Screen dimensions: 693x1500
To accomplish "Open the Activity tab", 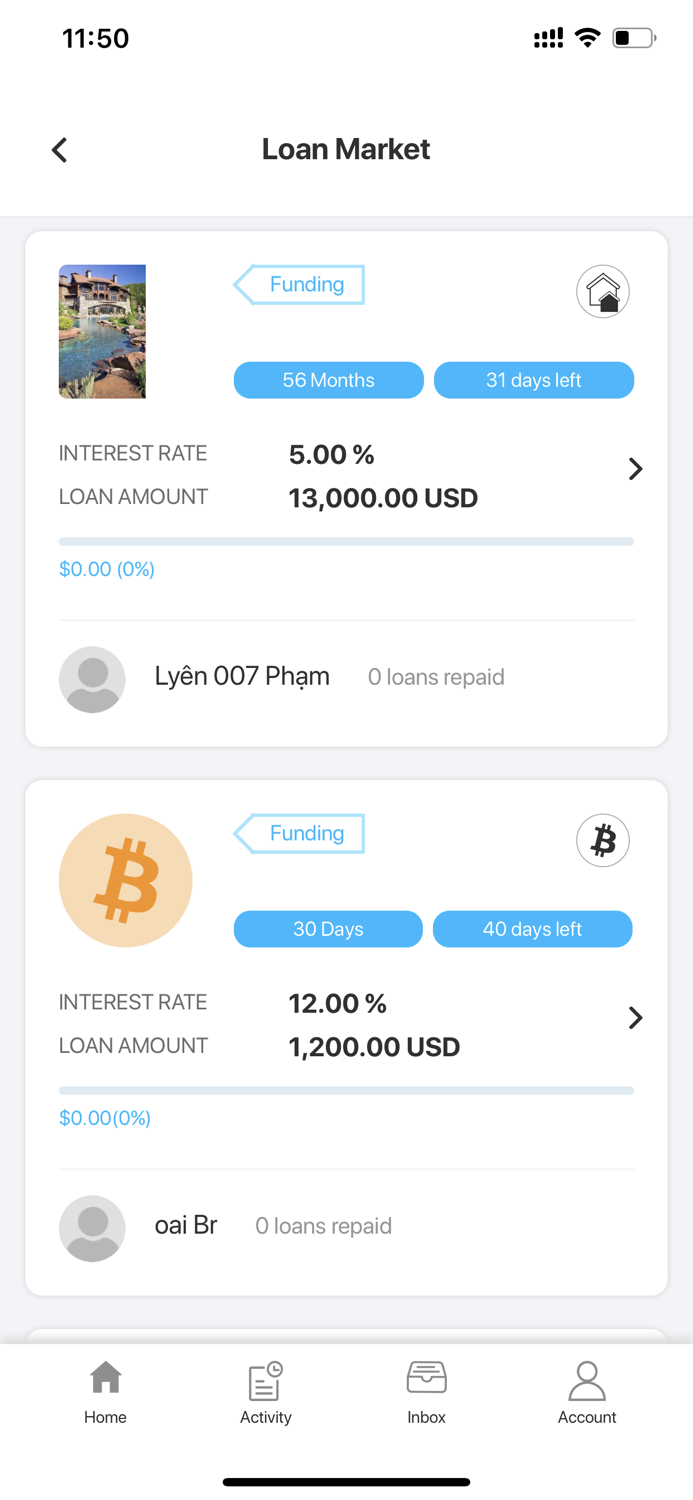I will tap(265, 1390).
